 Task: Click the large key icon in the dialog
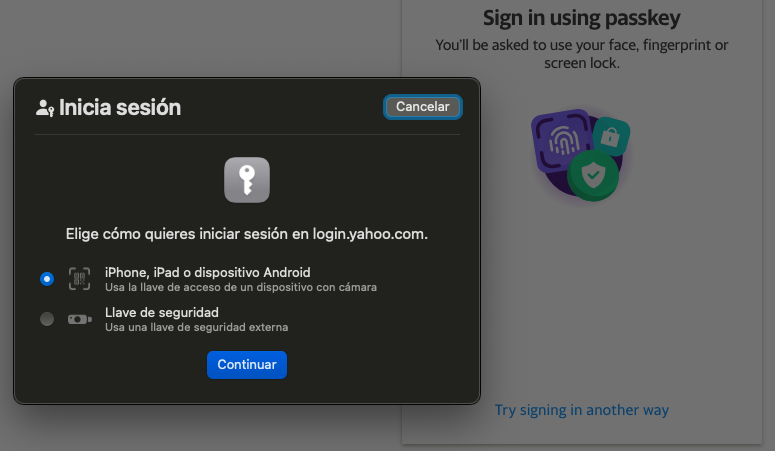tap(247, 180)
